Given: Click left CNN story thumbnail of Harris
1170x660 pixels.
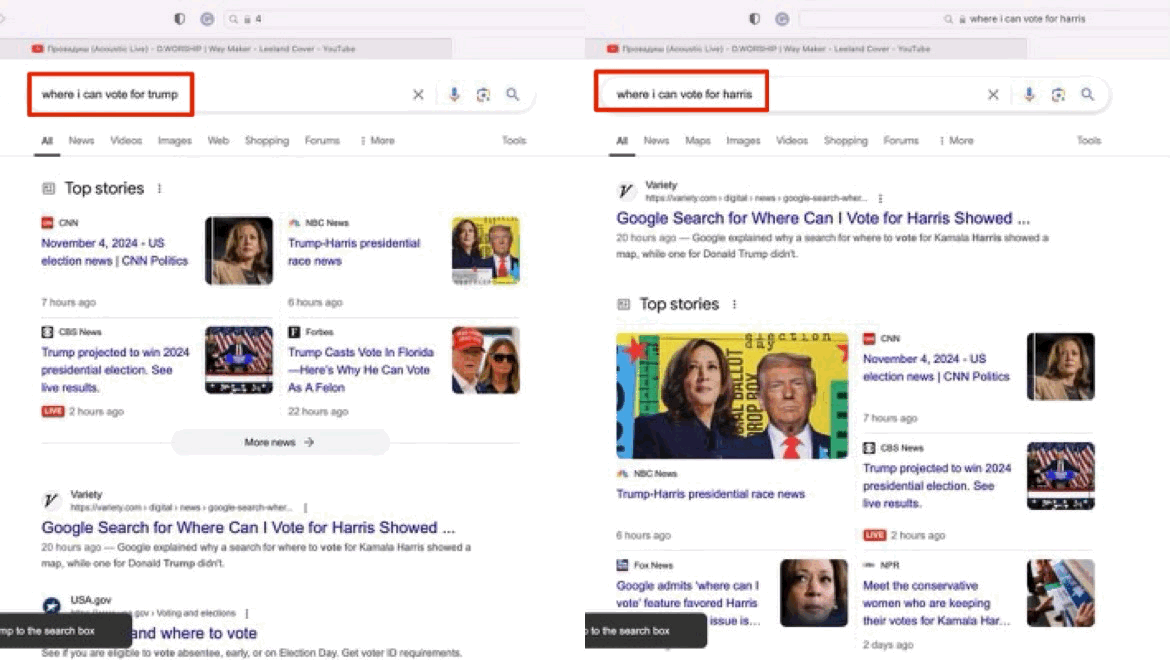Looking at the screenshot, I should coord(239,251).
